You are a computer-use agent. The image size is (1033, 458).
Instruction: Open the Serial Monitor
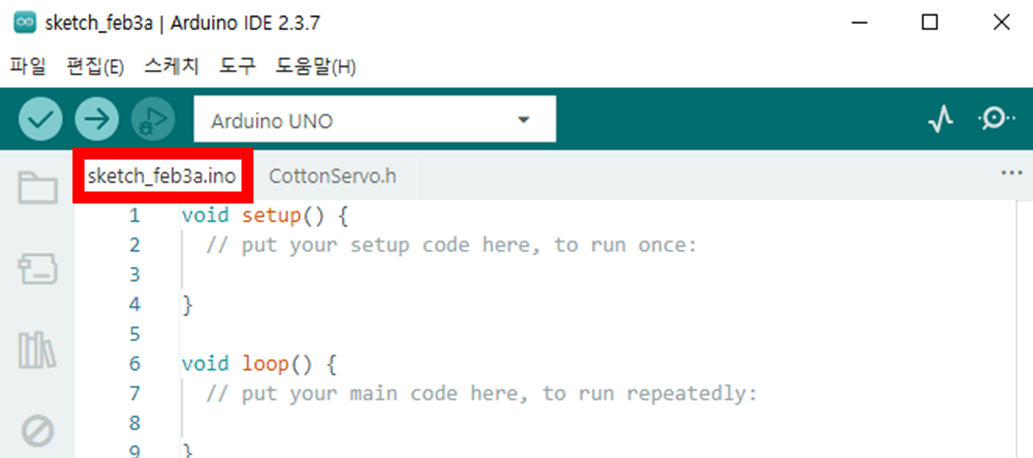tap(996, 120)
